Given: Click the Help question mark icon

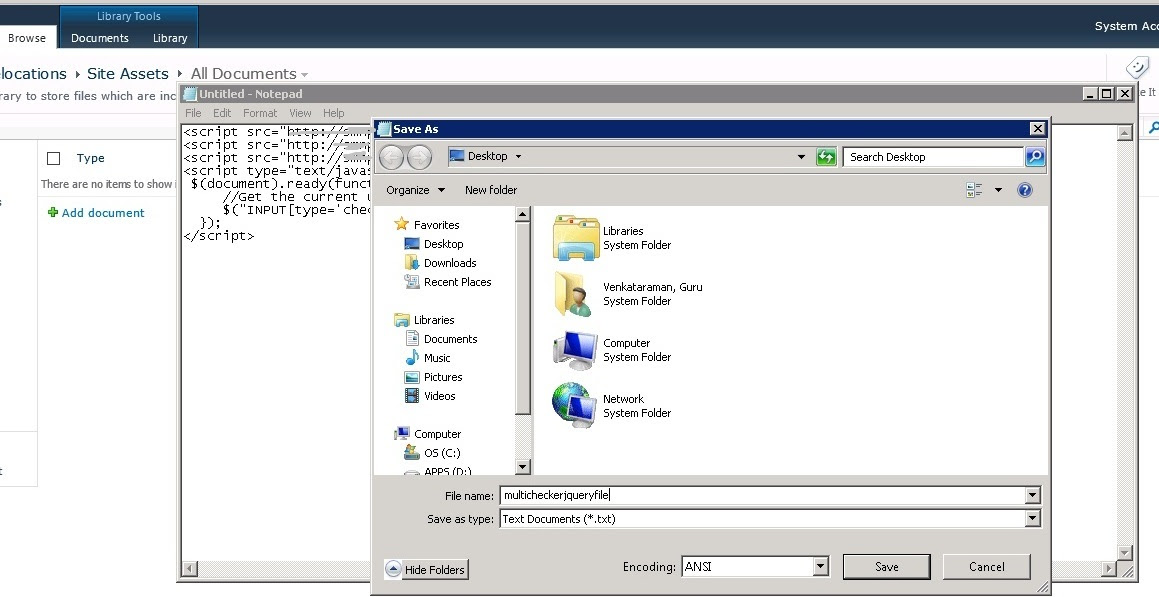Looking at the screenshot, I should [1024, 189].
